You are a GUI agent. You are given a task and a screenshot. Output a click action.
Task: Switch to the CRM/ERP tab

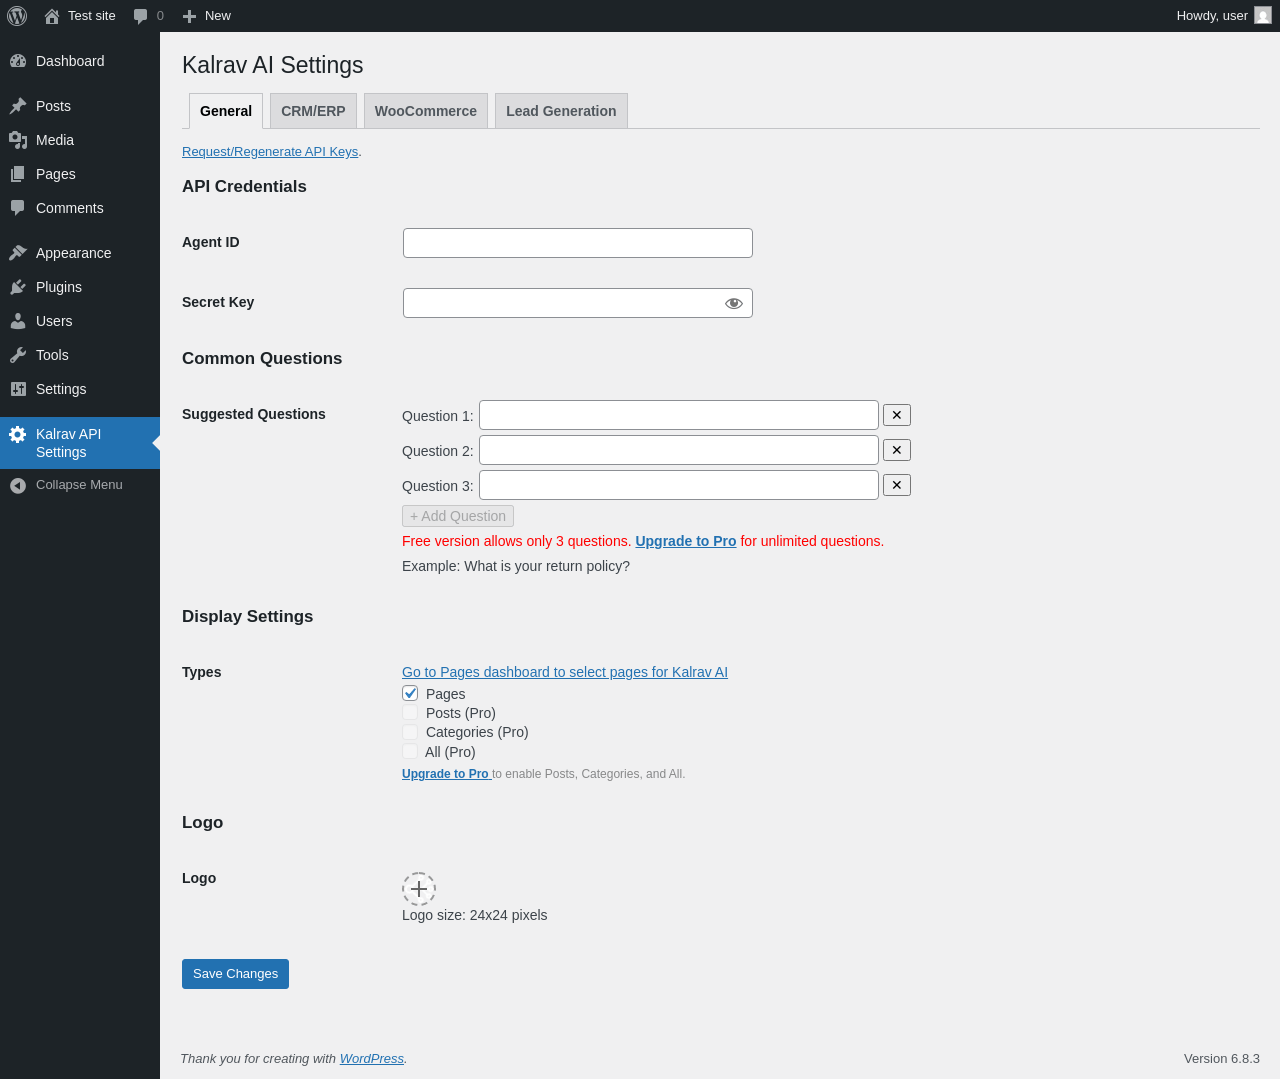pos(313,111)
